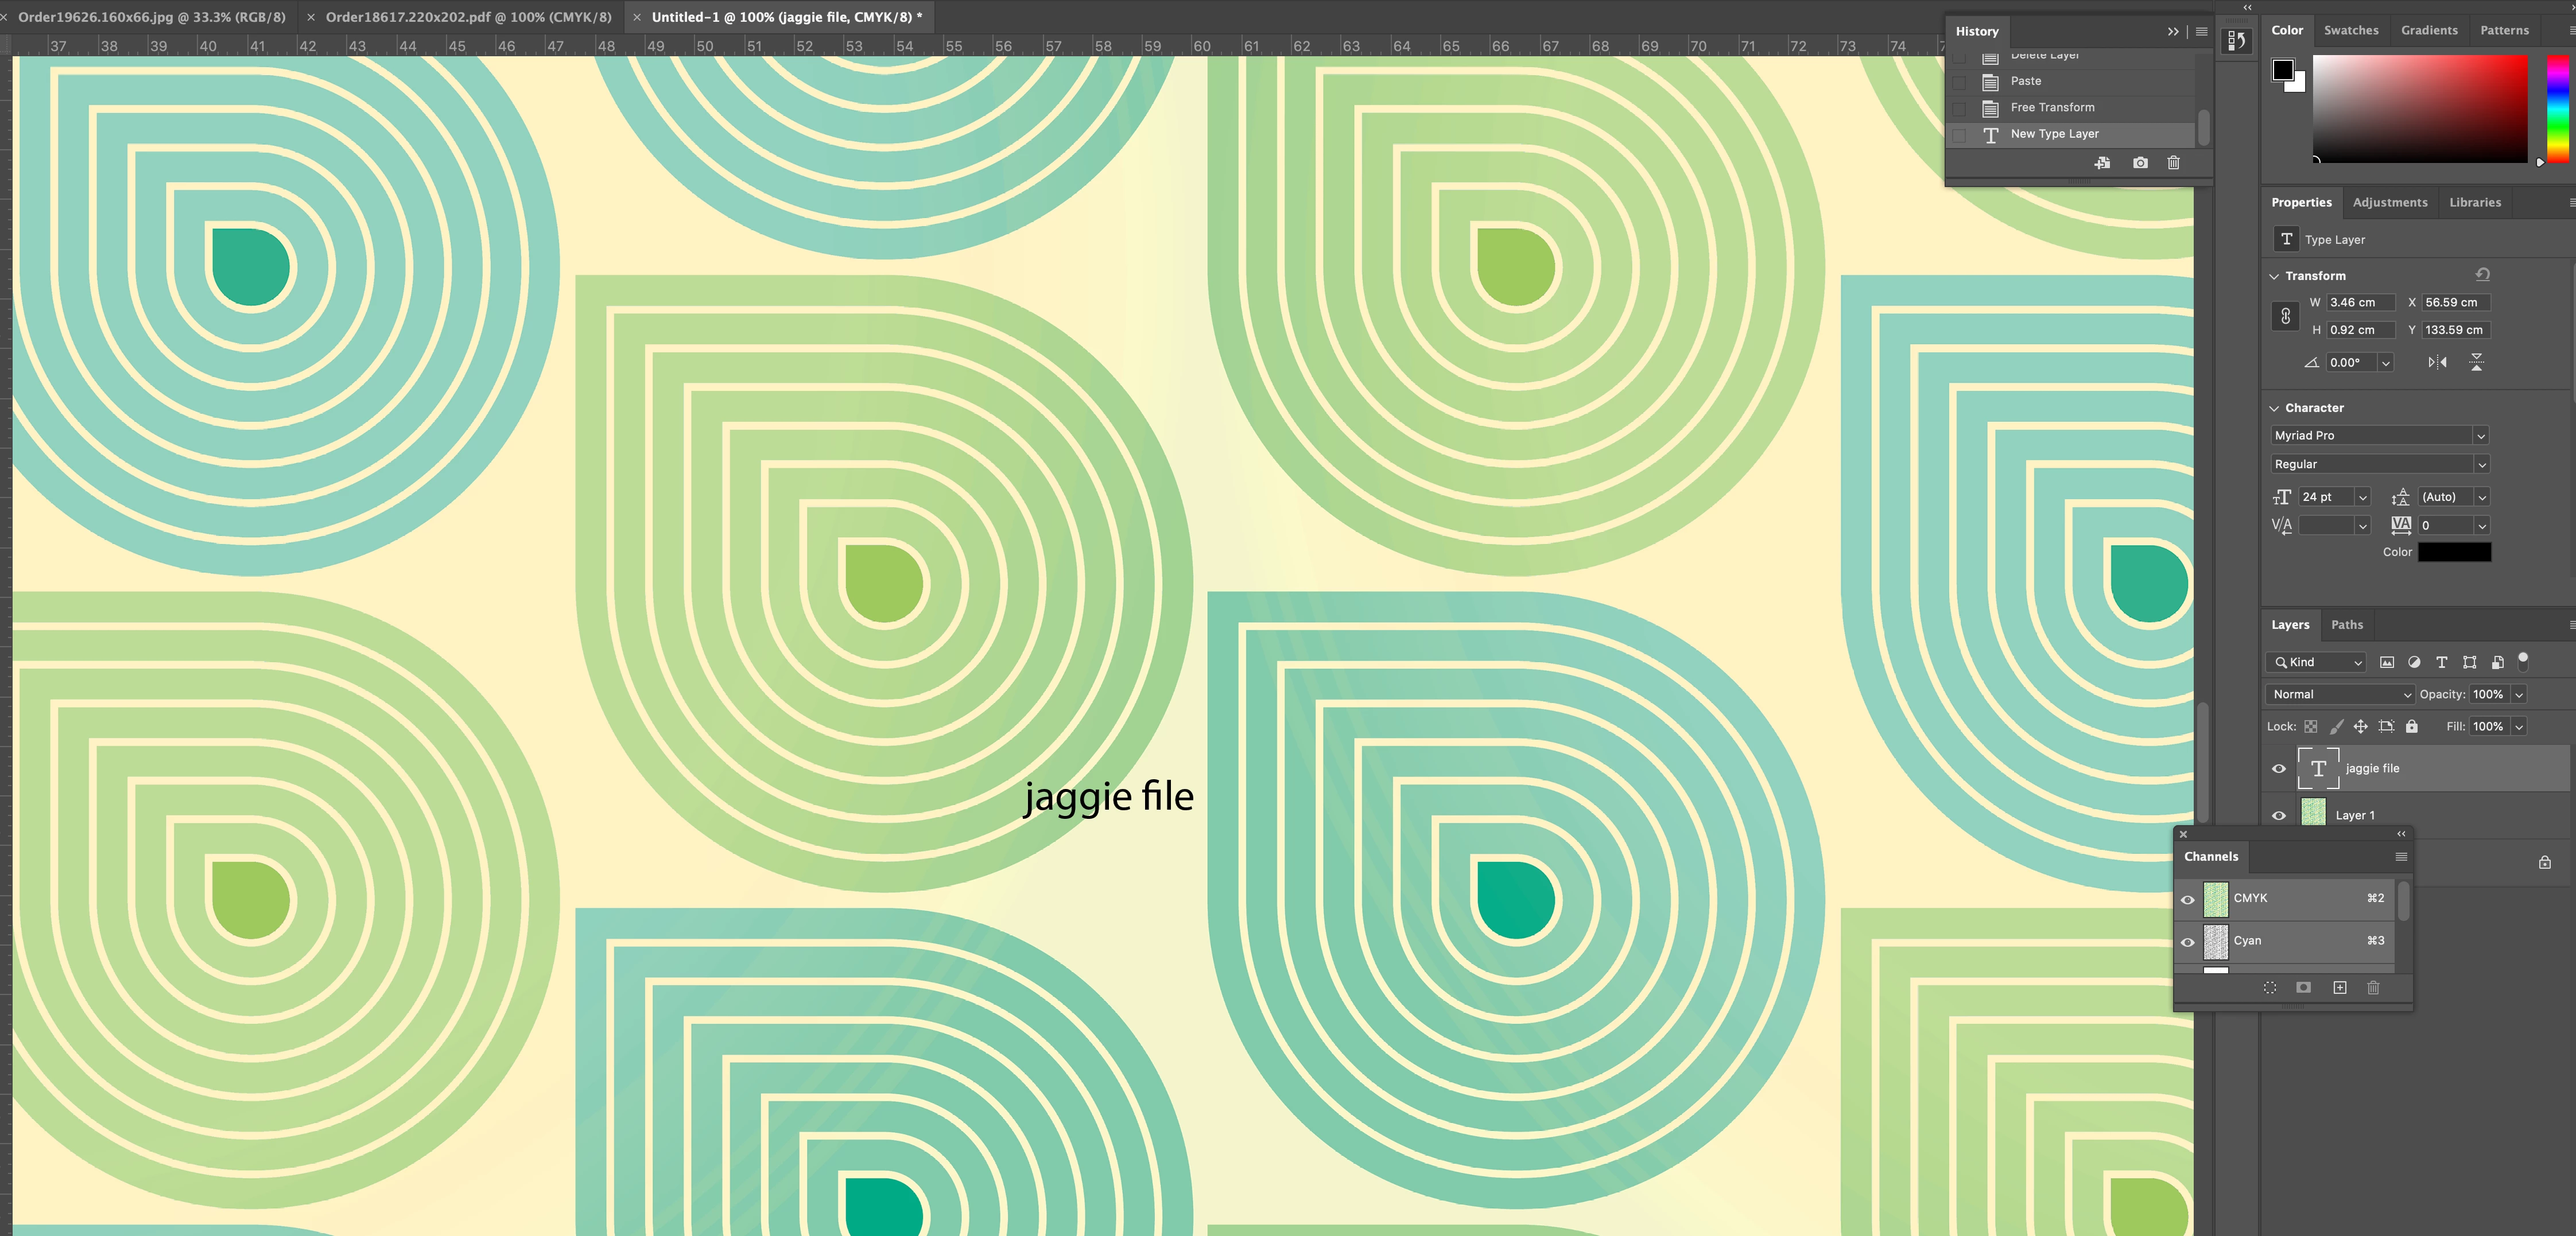2576x1236 pixels.
Task: Click the flip horizontal transform icon
Action: click(x=2437, y=362)
